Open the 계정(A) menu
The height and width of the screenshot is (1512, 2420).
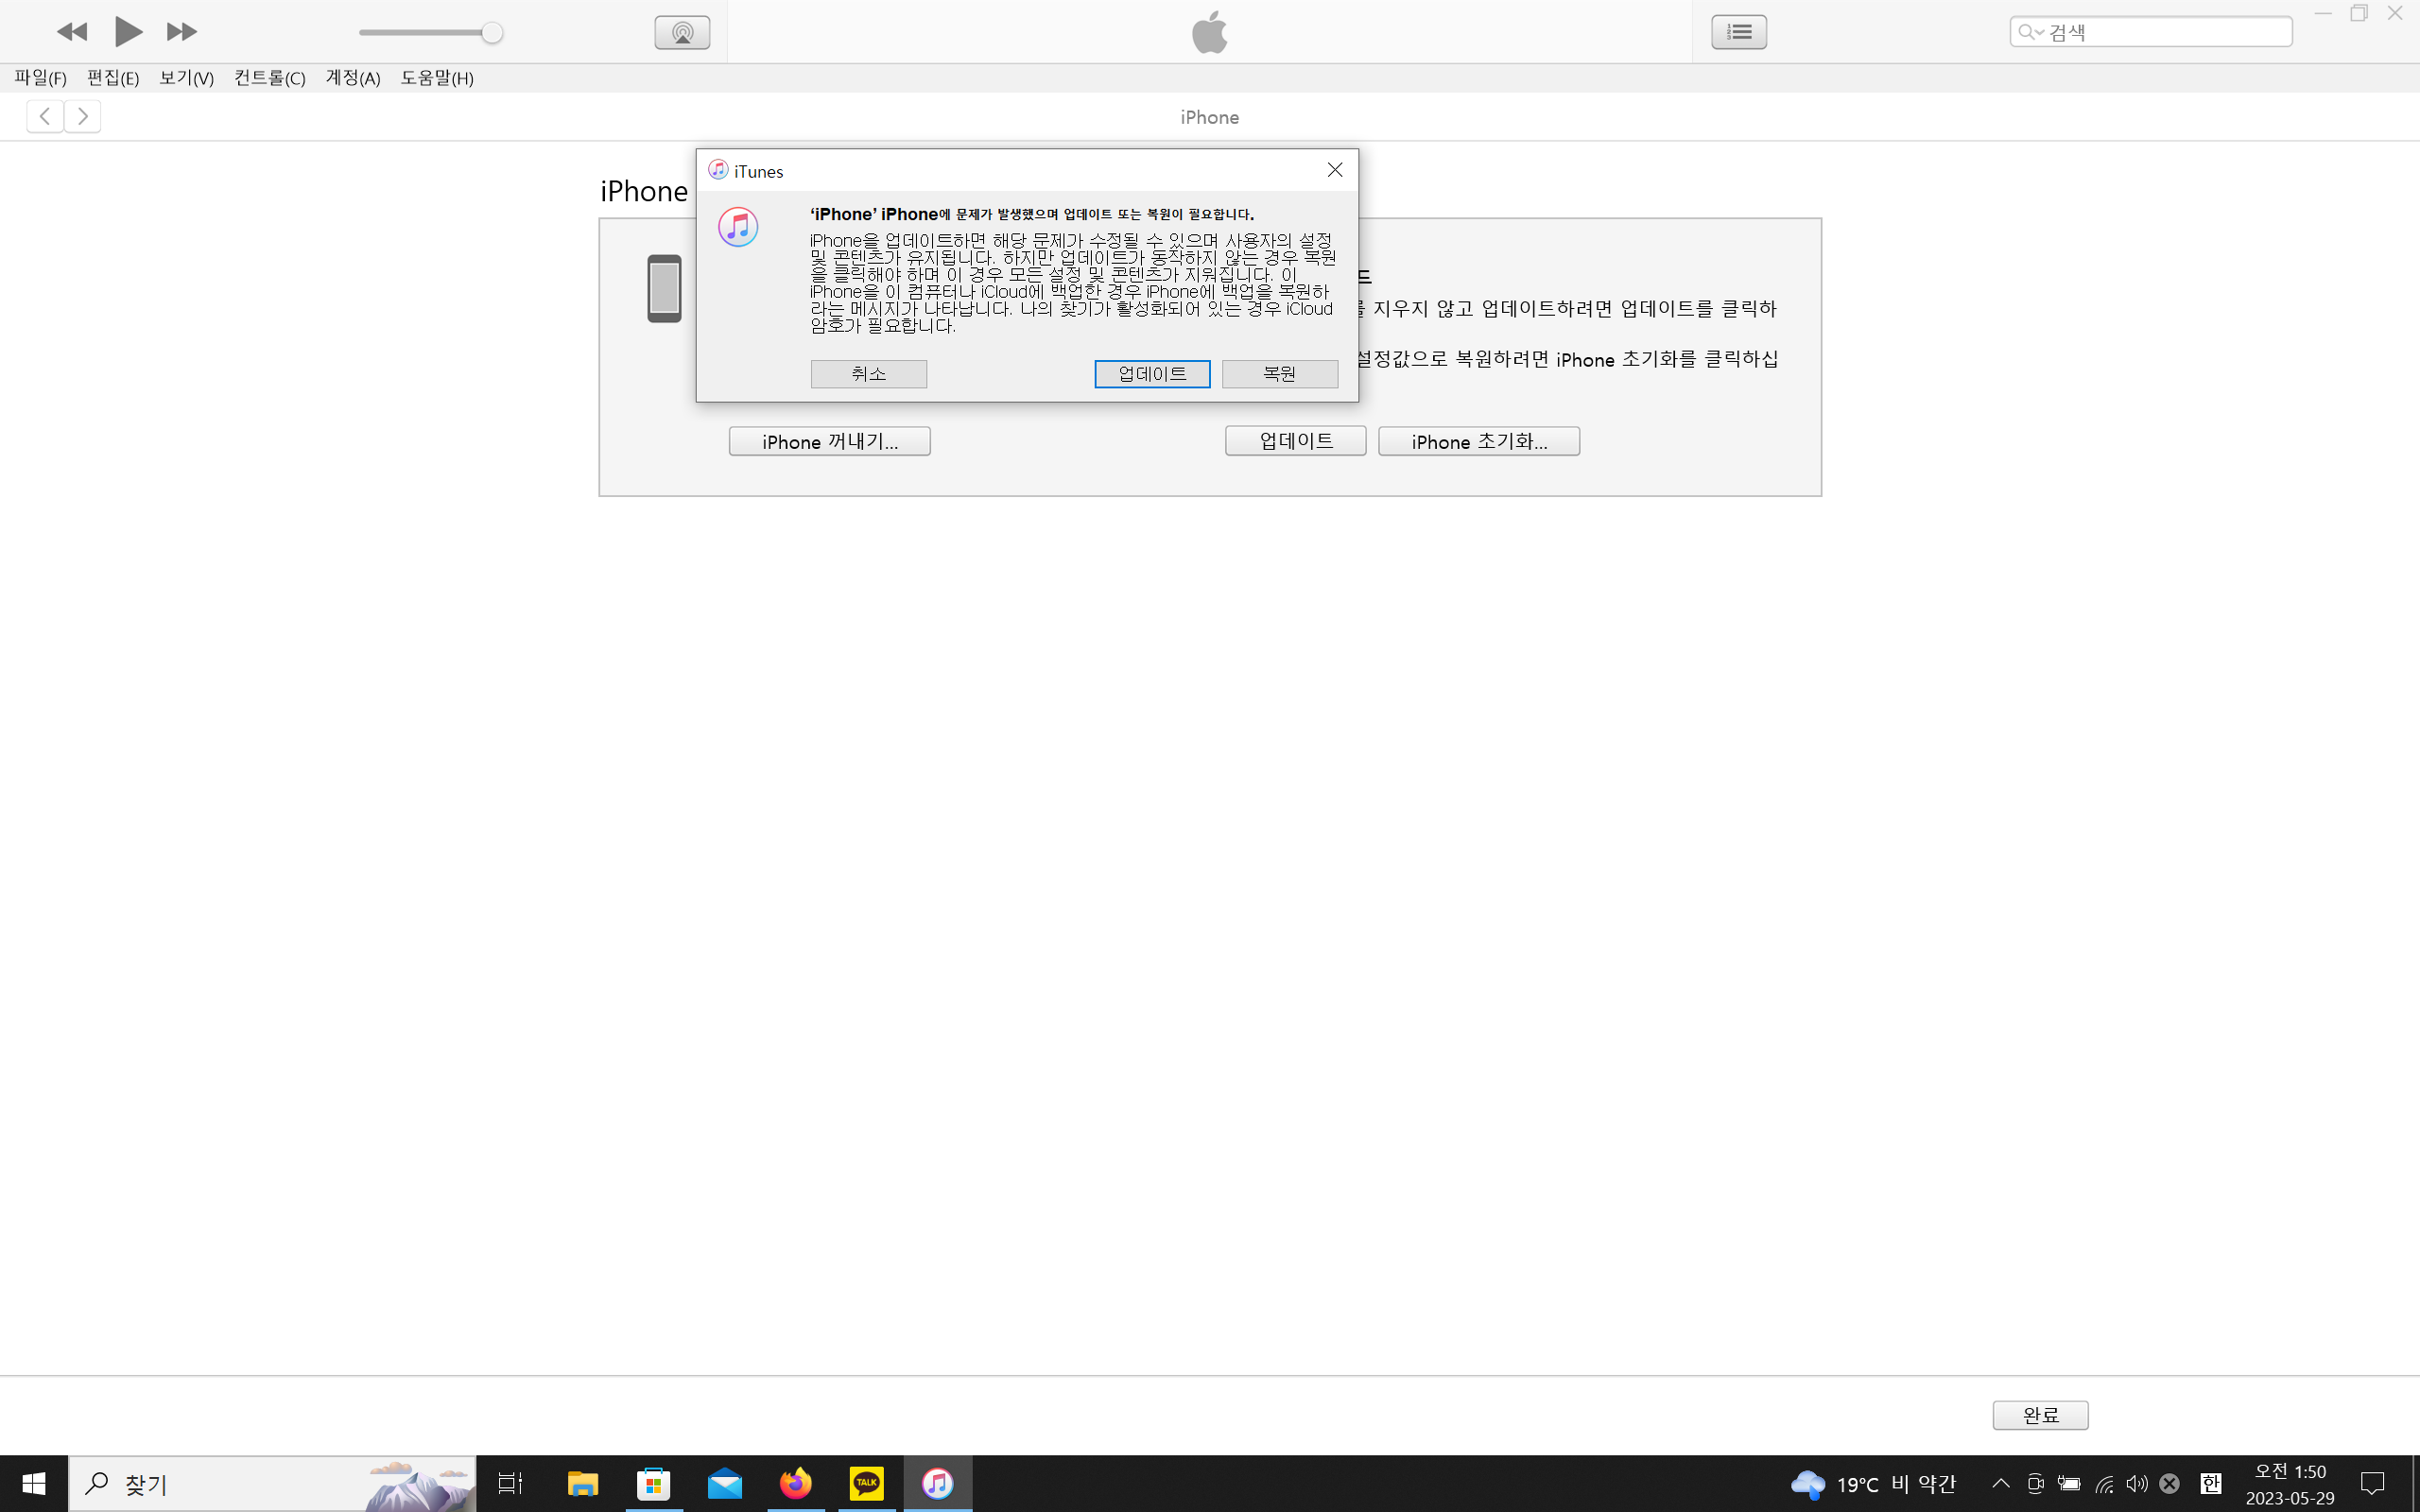(x=352, y=78)
